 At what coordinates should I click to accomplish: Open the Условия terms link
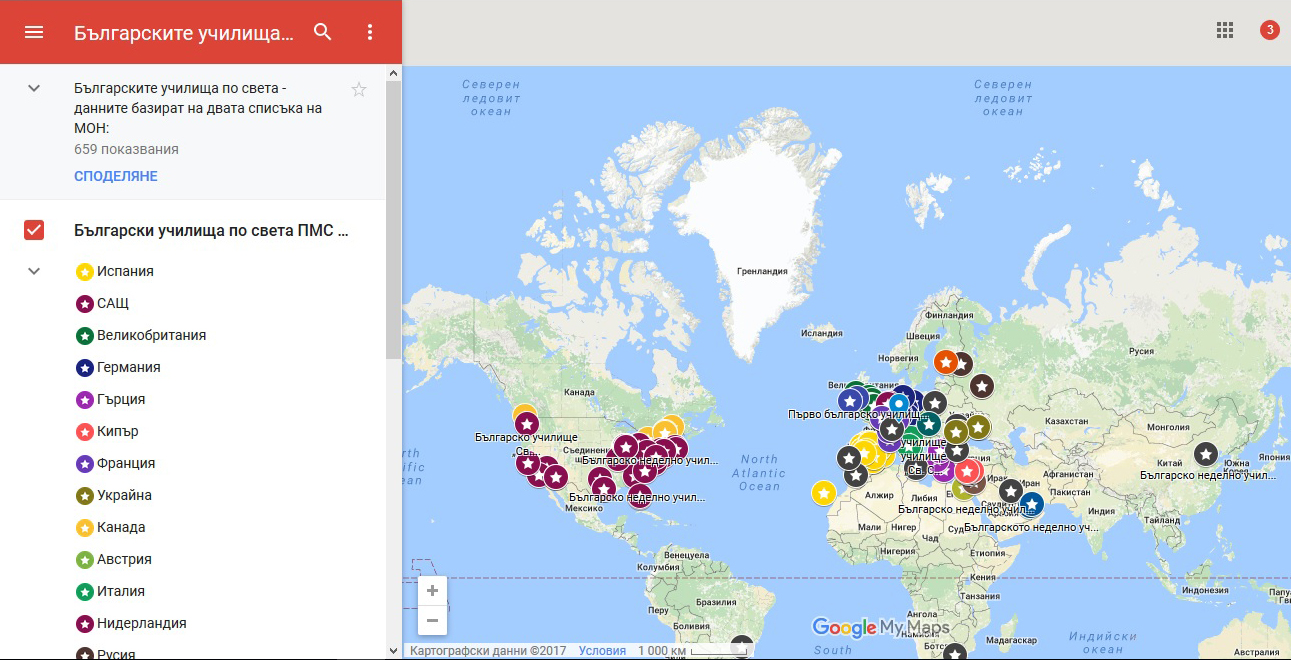coord(602,651)
